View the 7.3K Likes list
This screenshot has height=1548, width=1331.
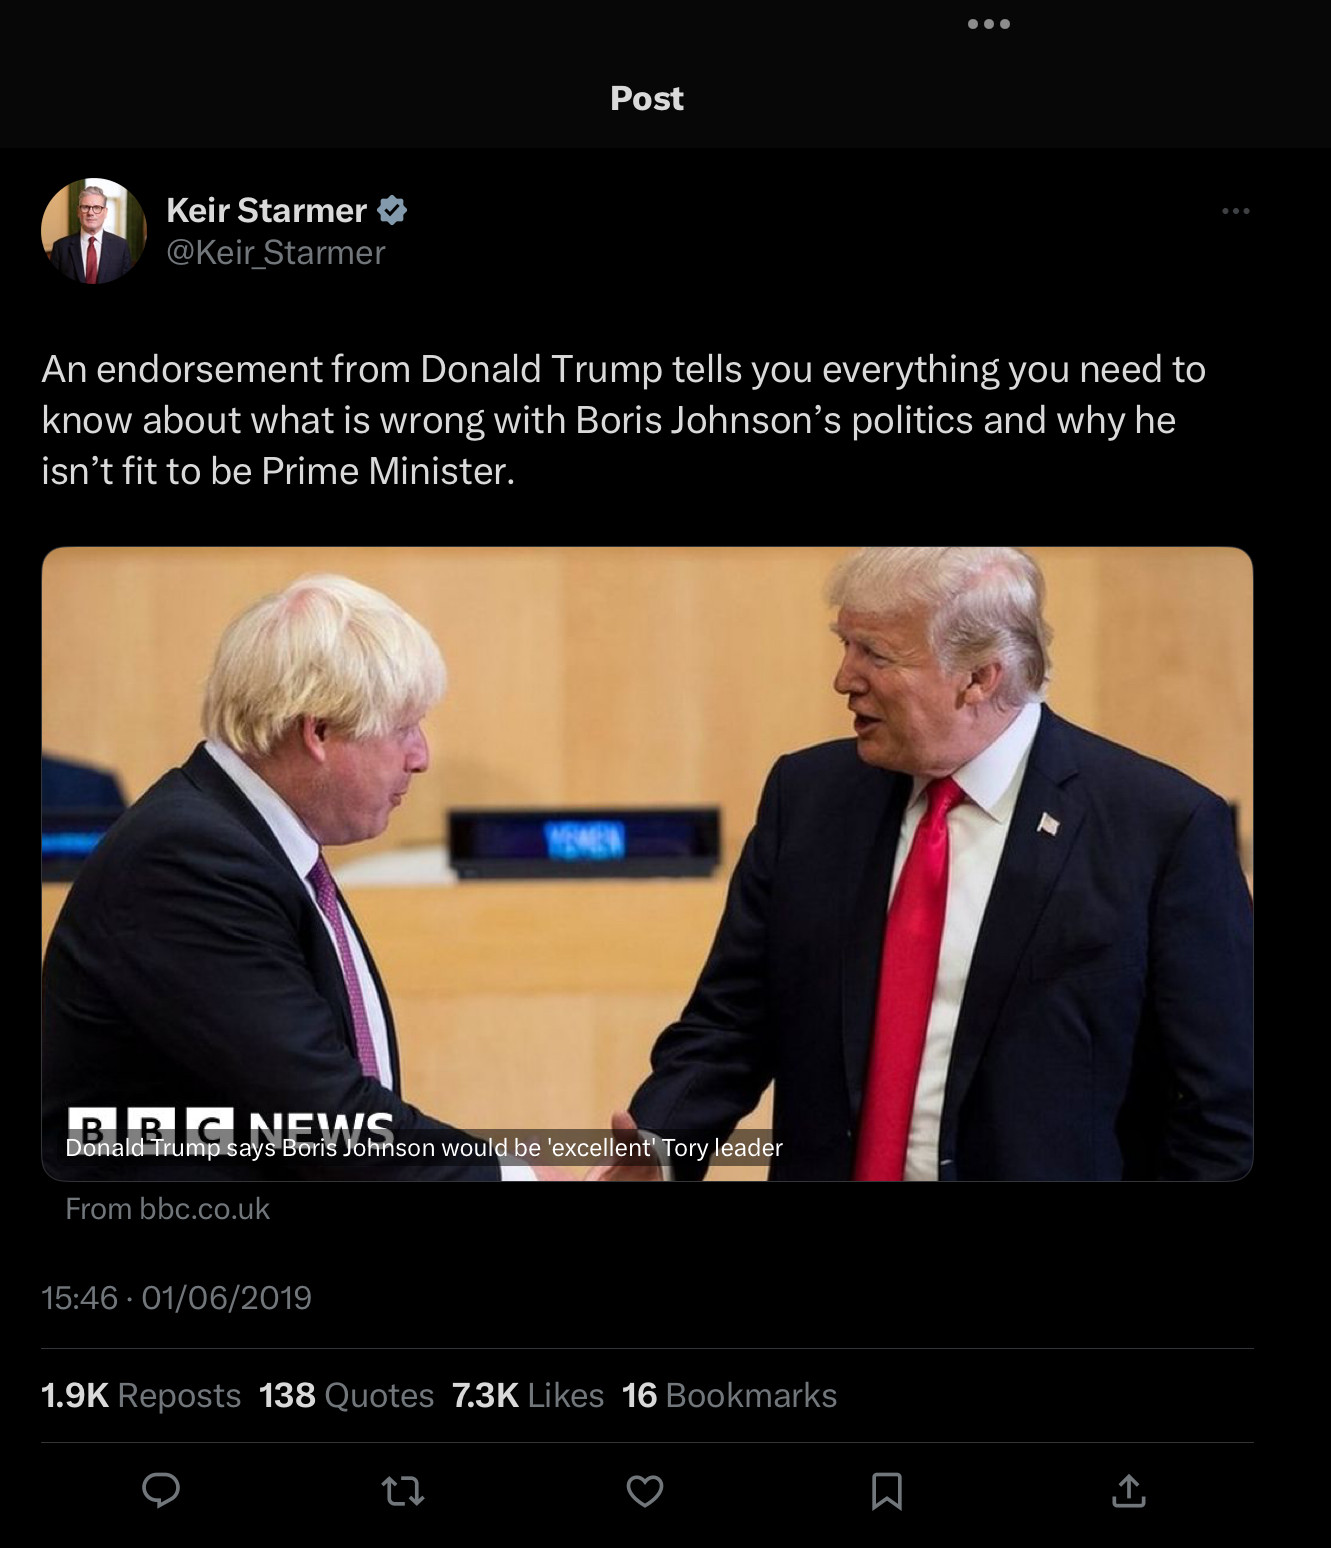click(528, 1395)
